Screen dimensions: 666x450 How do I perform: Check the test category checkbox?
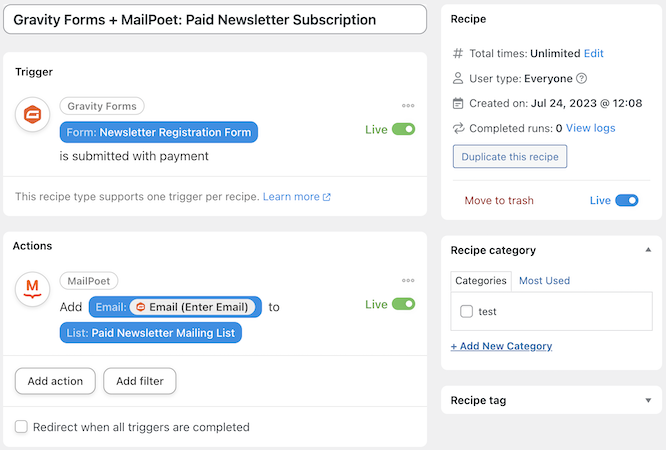(466, 311)
